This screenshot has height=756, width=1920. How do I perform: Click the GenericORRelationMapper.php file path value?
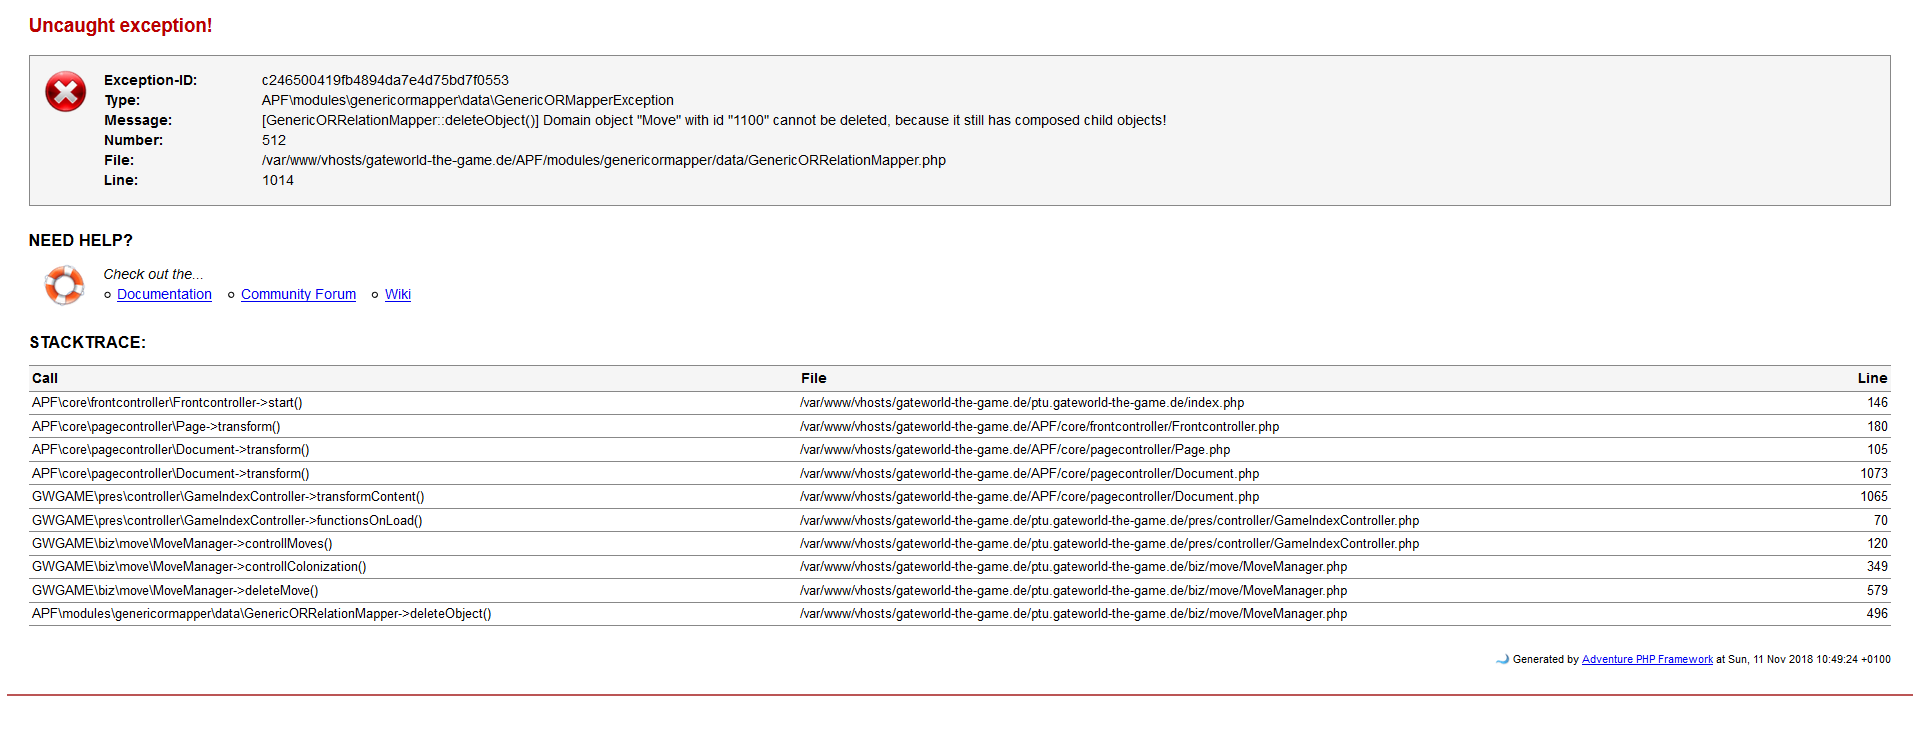click(603, 160)
